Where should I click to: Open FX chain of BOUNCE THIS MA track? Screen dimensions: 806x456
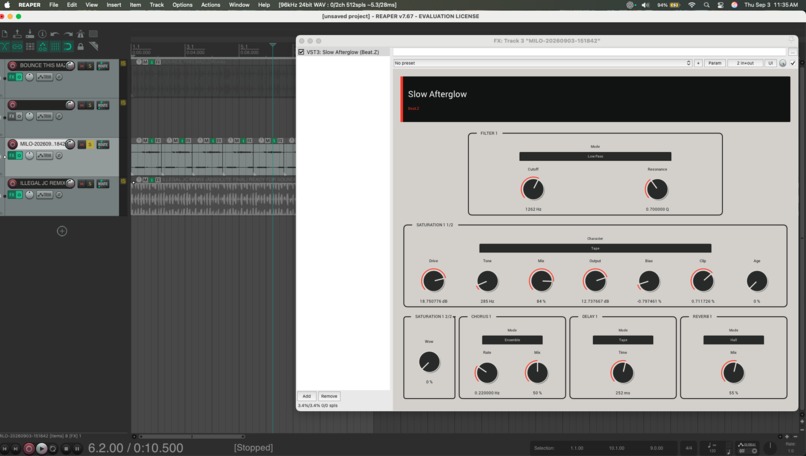point(11,77)
